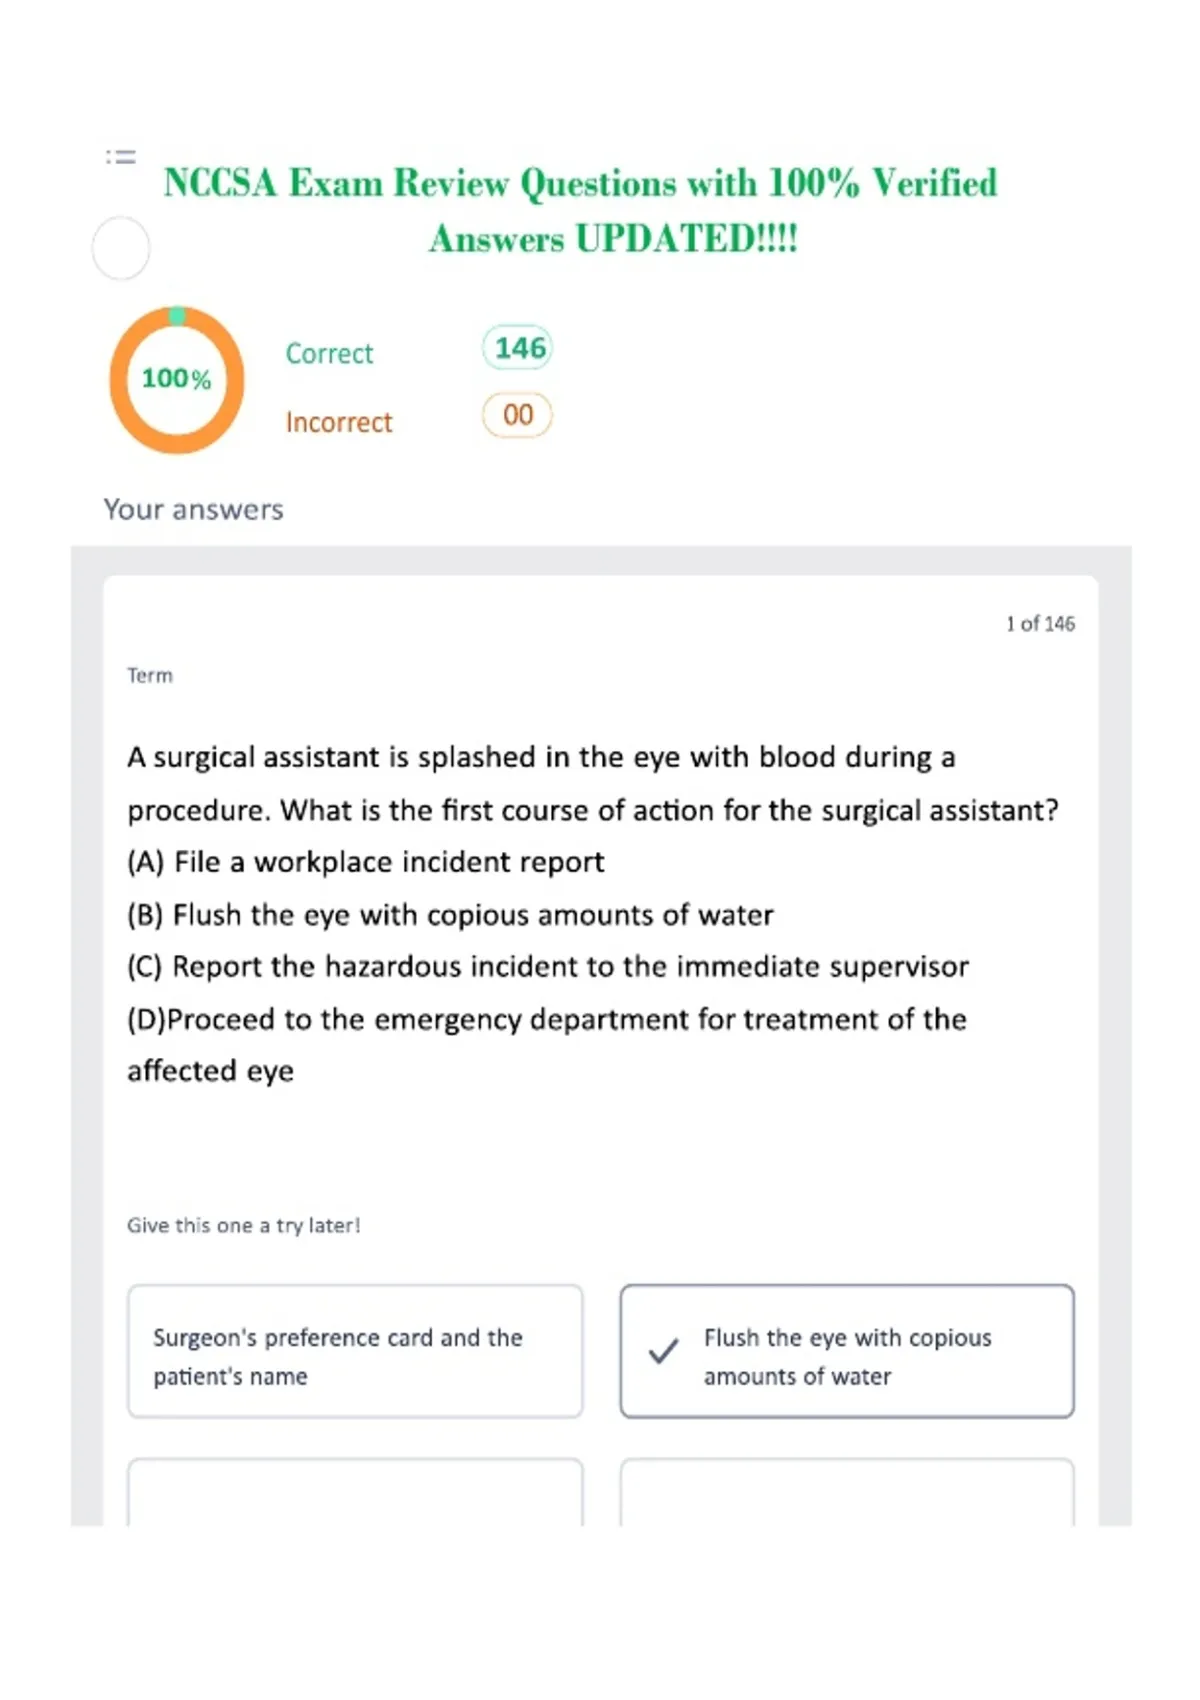Select the blank answer option at bottom left
The width and height of the screenshot is (1200, 1700).
(355, 1492)
